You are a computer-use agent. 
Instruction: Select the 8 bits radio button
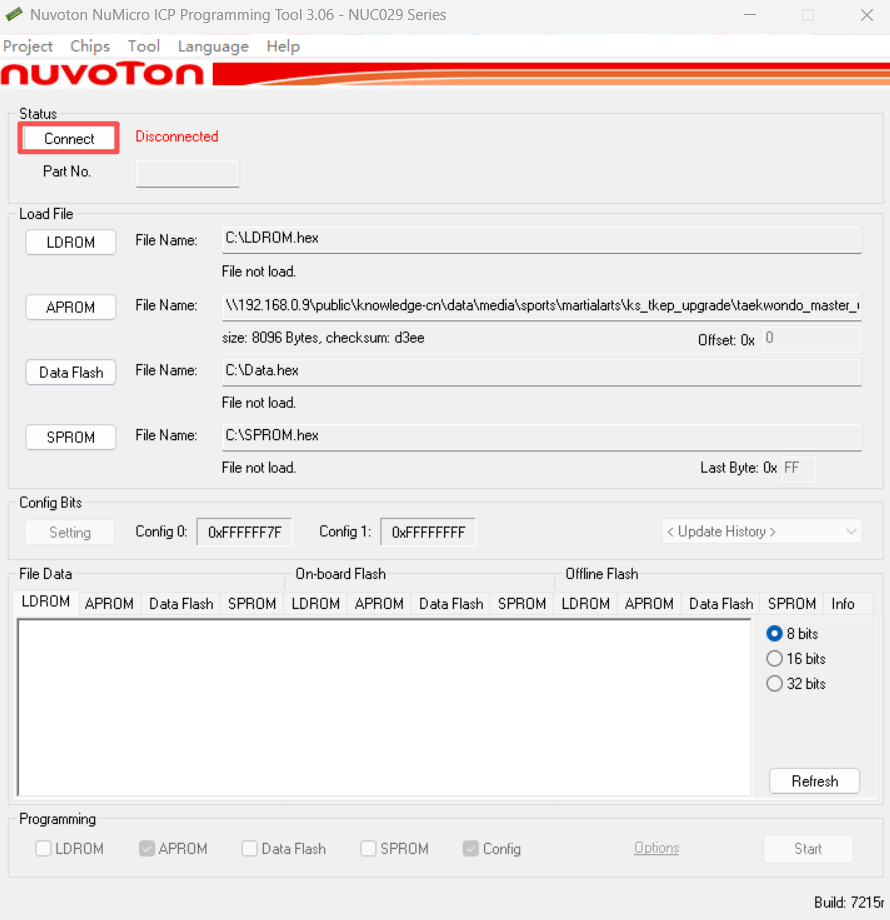(774, 634)
